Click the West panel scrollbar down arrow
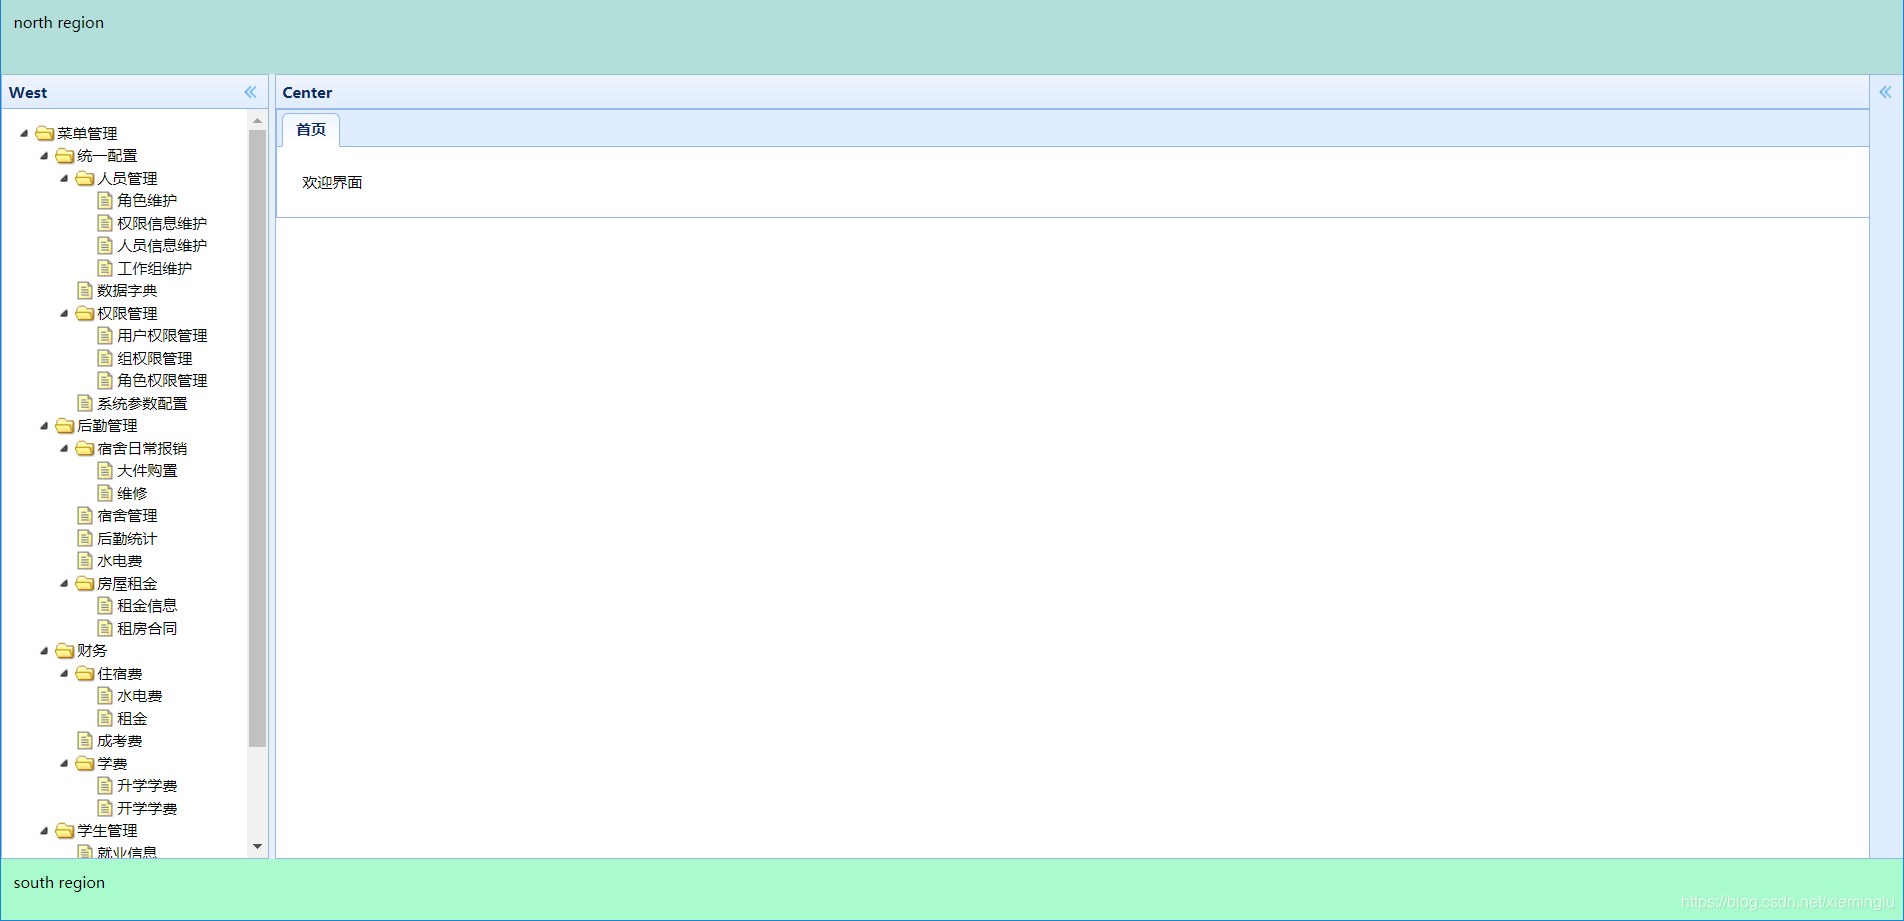Viewport: 1904px width, 921px height. coord(257,847)
